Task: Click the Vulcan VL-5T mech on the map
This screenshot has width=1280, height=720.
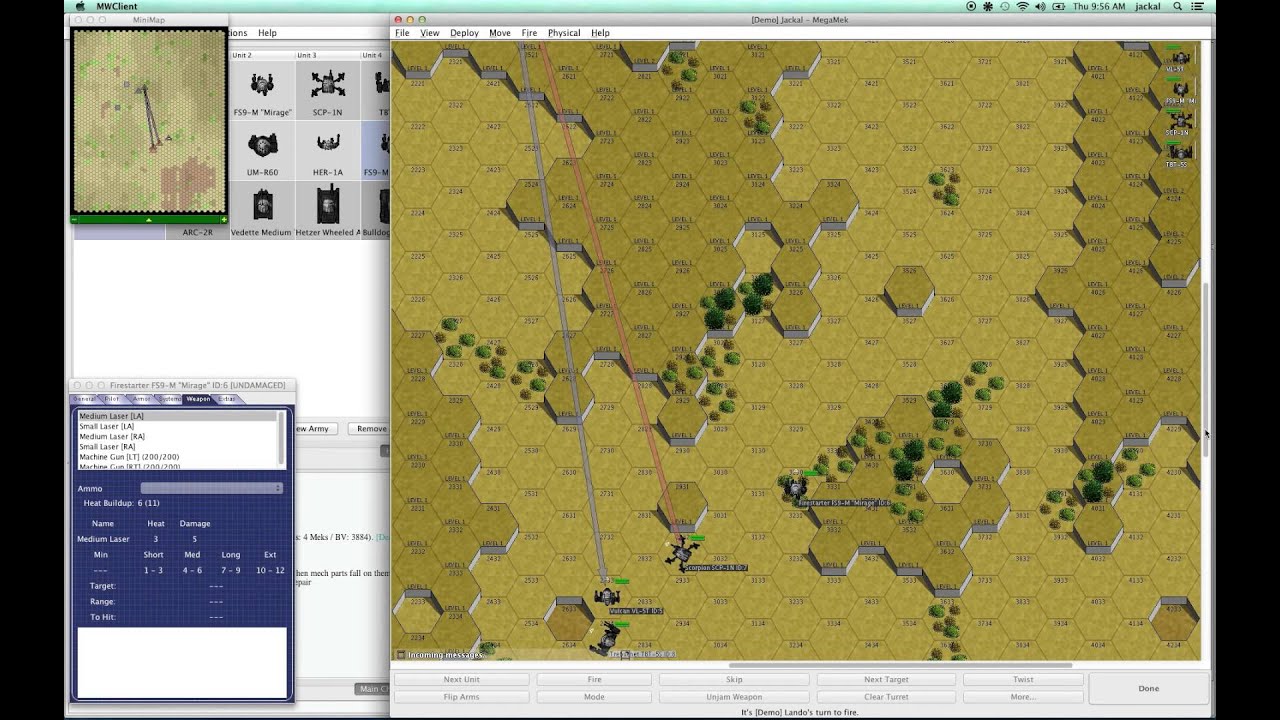Action: [x=607, y=597]
